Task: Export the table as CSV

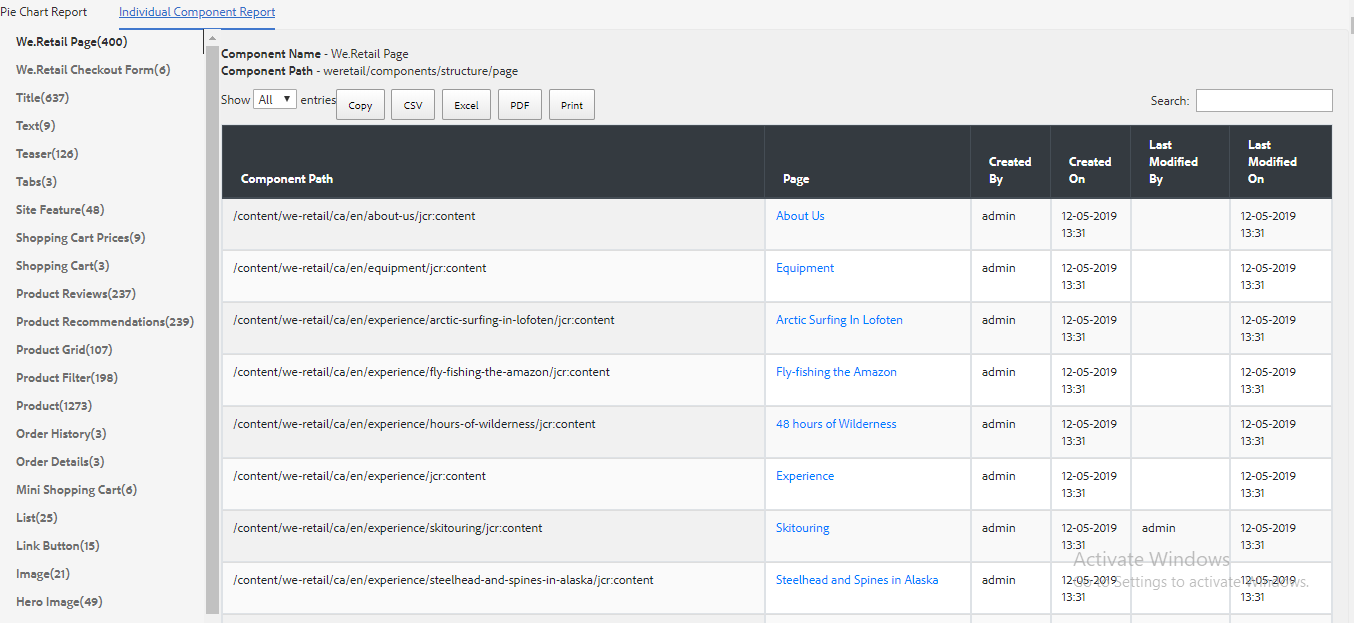Action: 413,105
